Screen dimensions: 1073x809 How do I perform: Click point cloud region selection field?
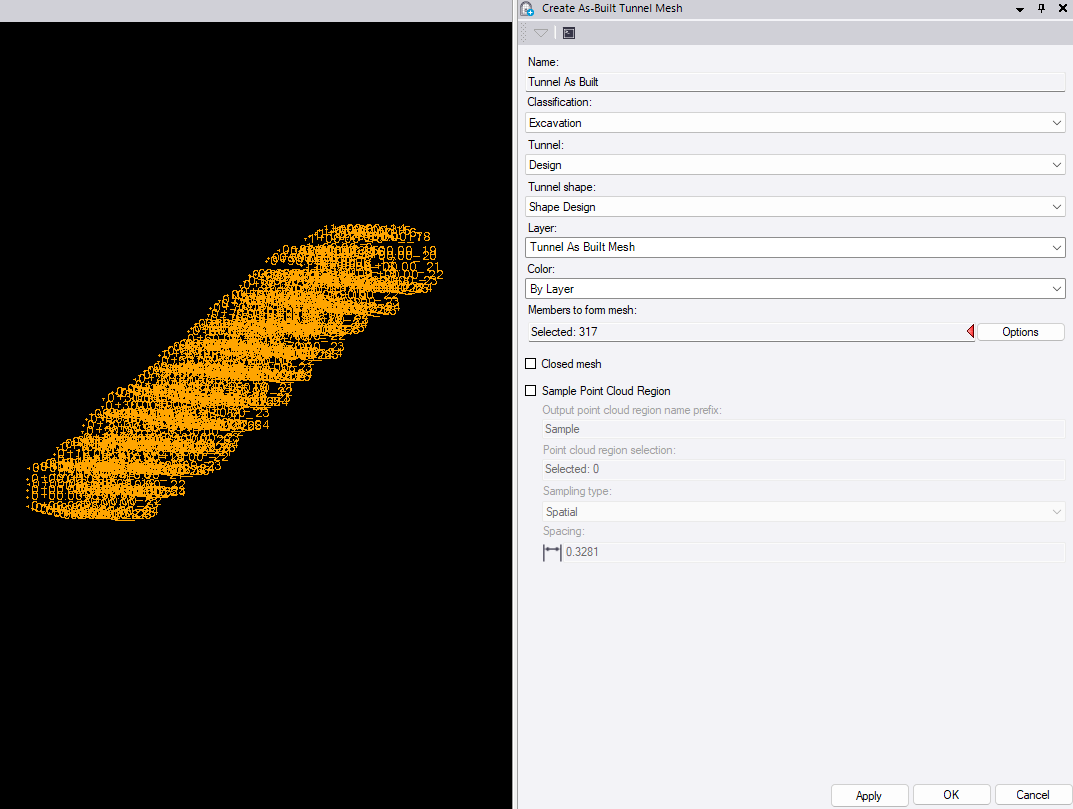pos(803,469)
